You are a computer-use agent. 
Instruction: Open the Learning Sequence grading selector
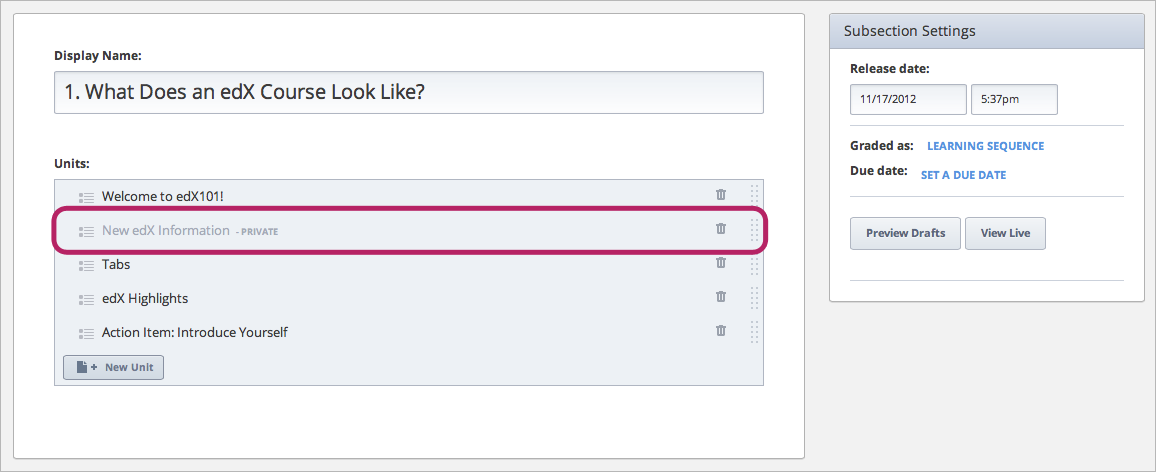pos(985,146)
